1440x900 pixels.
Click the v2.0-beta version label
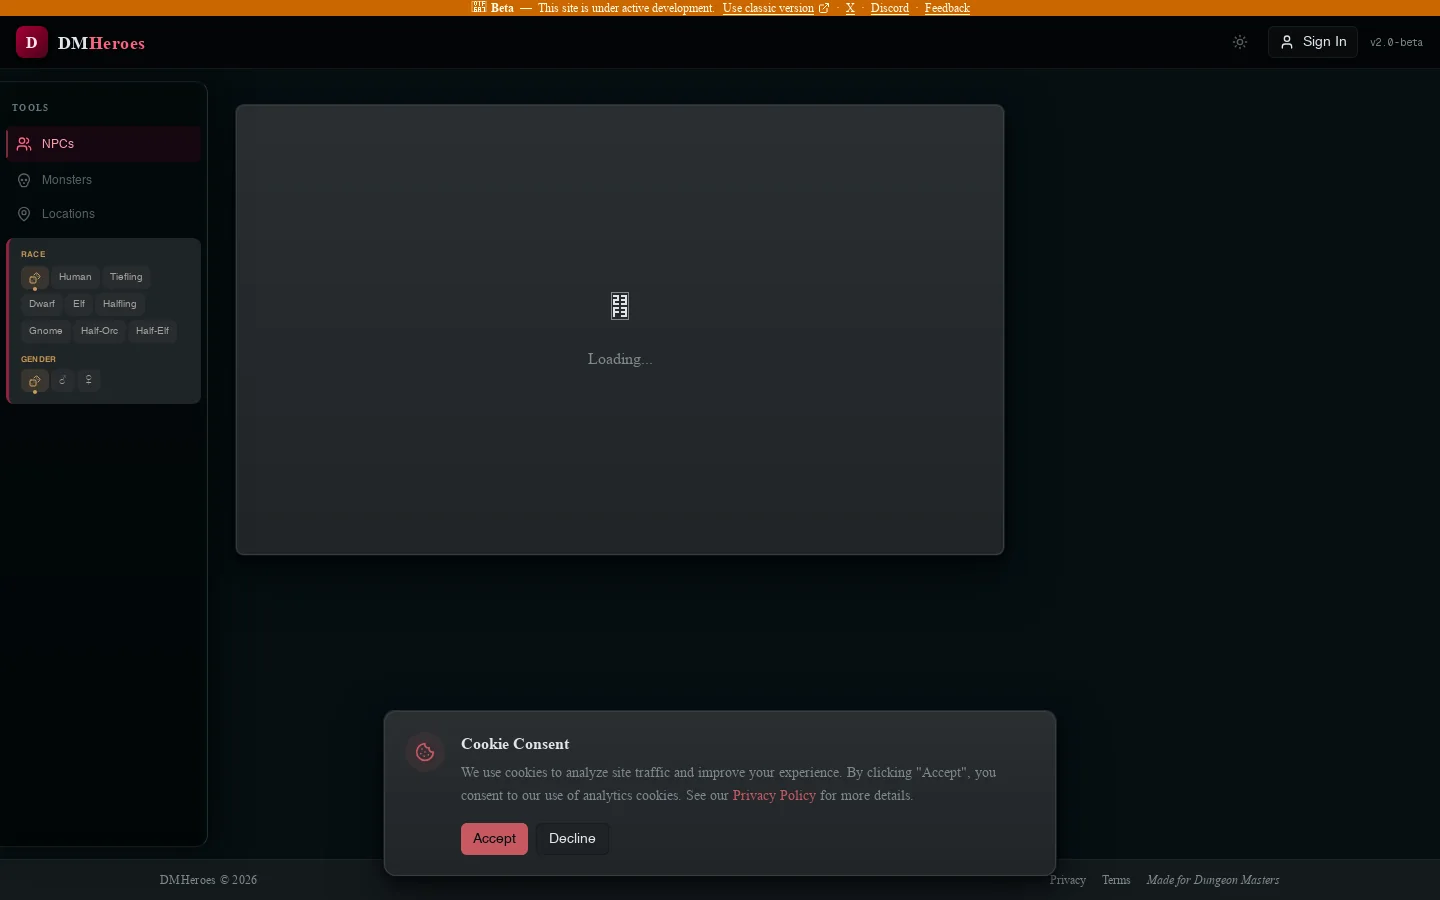click(1396, 42)
